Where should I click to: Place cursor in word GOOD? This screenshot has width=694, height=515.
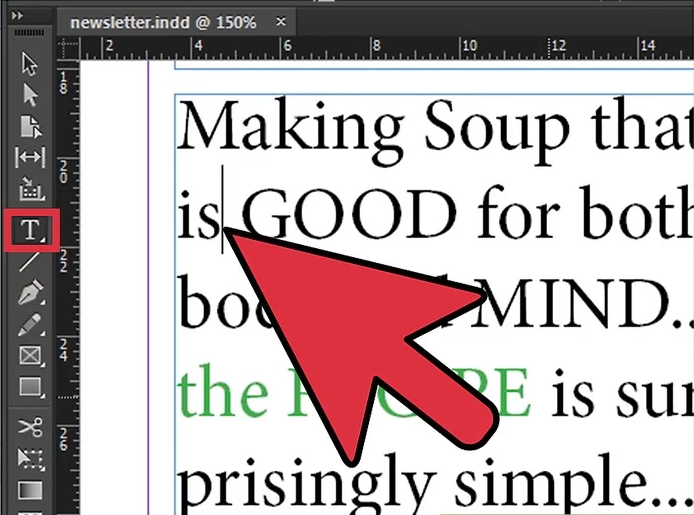[x=349, y=214]
